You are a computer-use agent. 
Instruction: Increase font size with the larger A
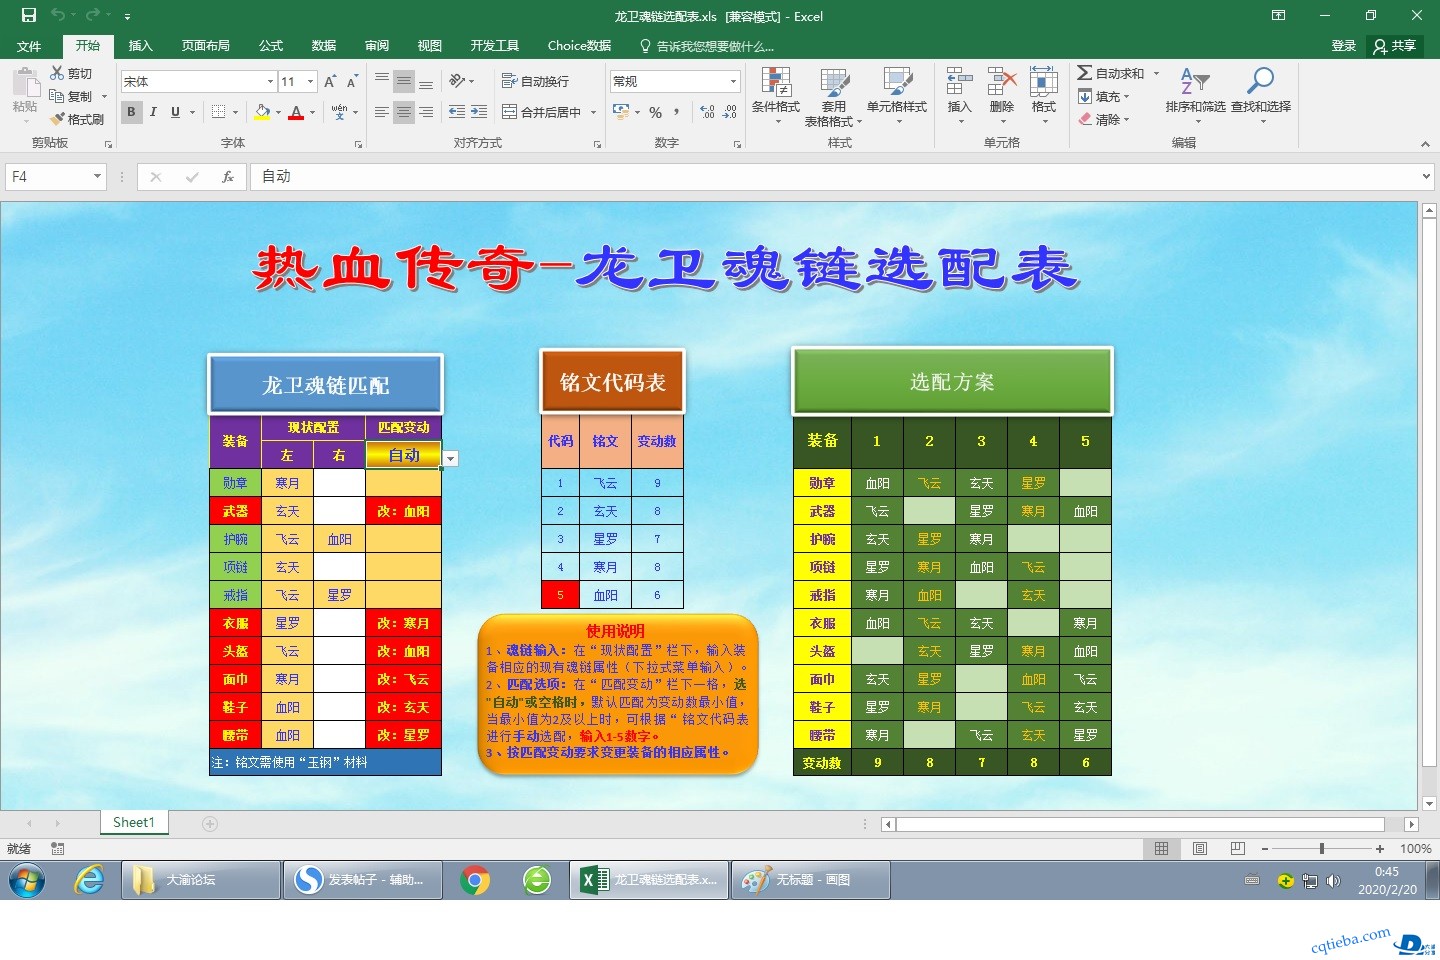(x=330, y=82)
